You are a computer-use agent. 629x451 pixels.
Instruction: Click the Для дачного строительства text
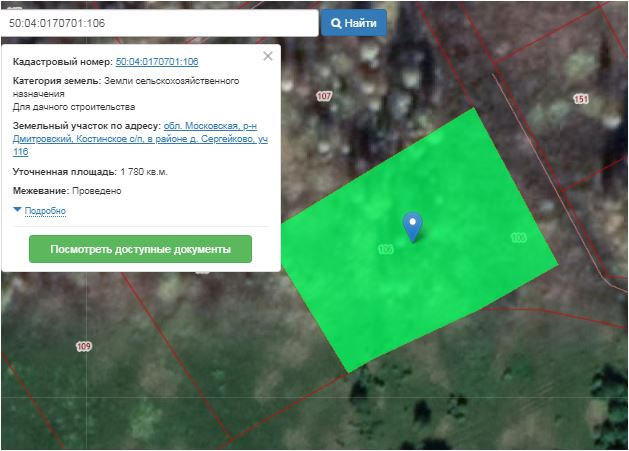(x=74, y=106)
